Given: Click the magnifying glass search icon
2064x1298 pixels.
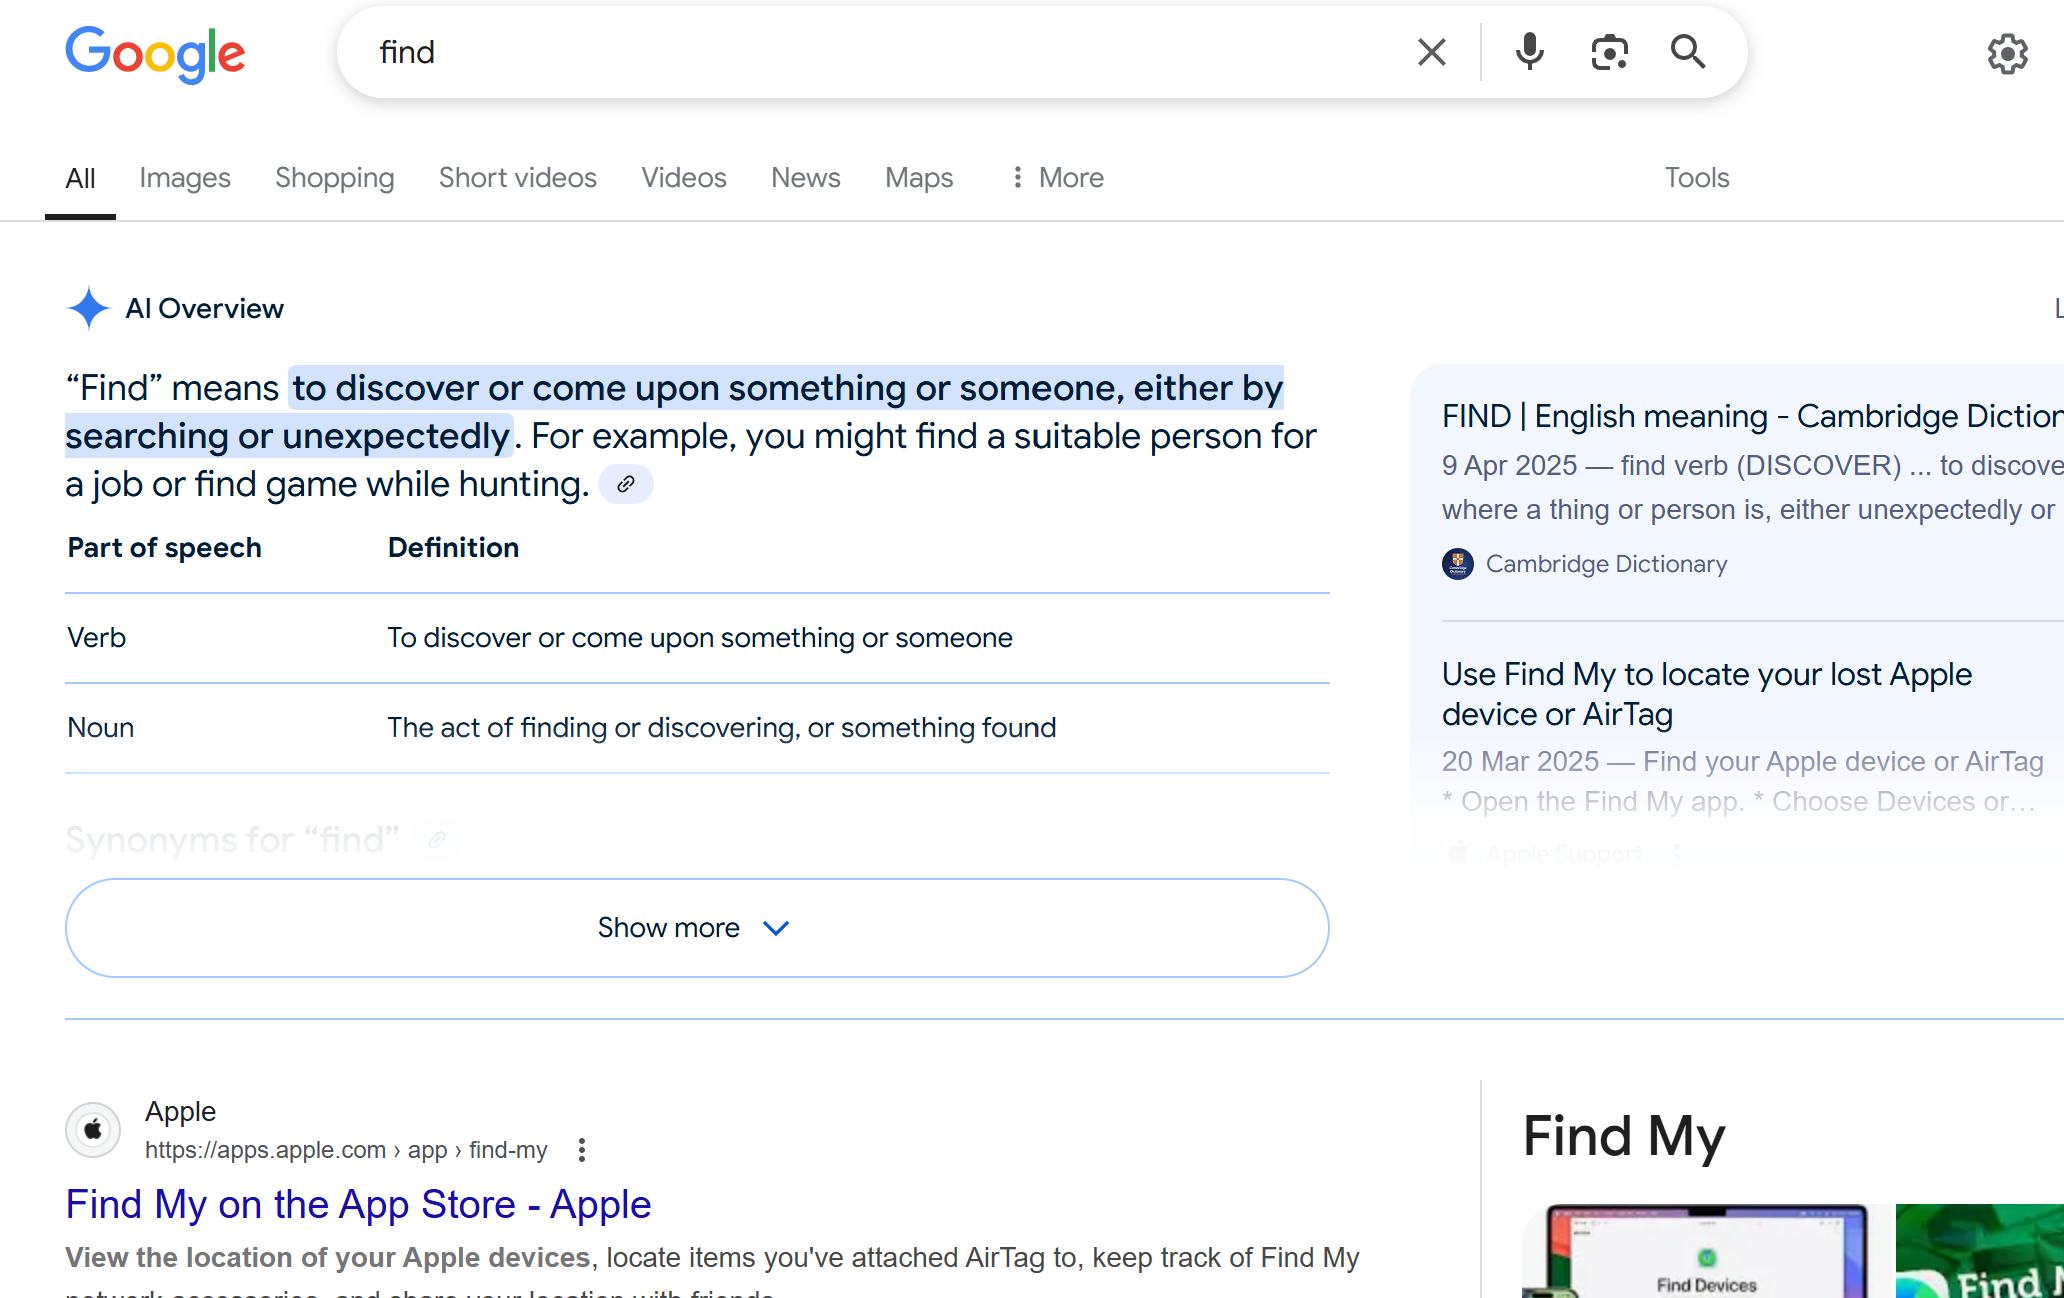Looking at the screenshot, I should pyautogui.click(x=1688, y=52).
